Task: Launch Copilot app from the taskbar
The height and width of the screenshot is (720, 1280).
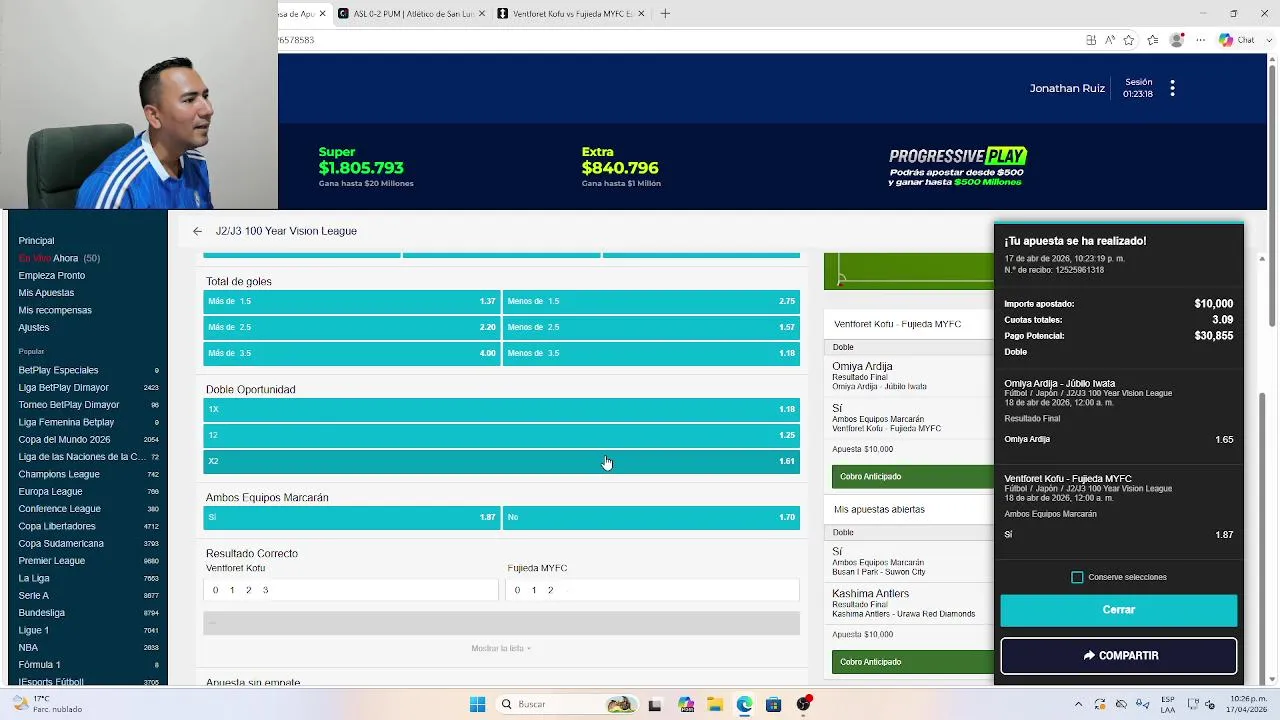Action: pyautogui.click(x=686, y=704)
